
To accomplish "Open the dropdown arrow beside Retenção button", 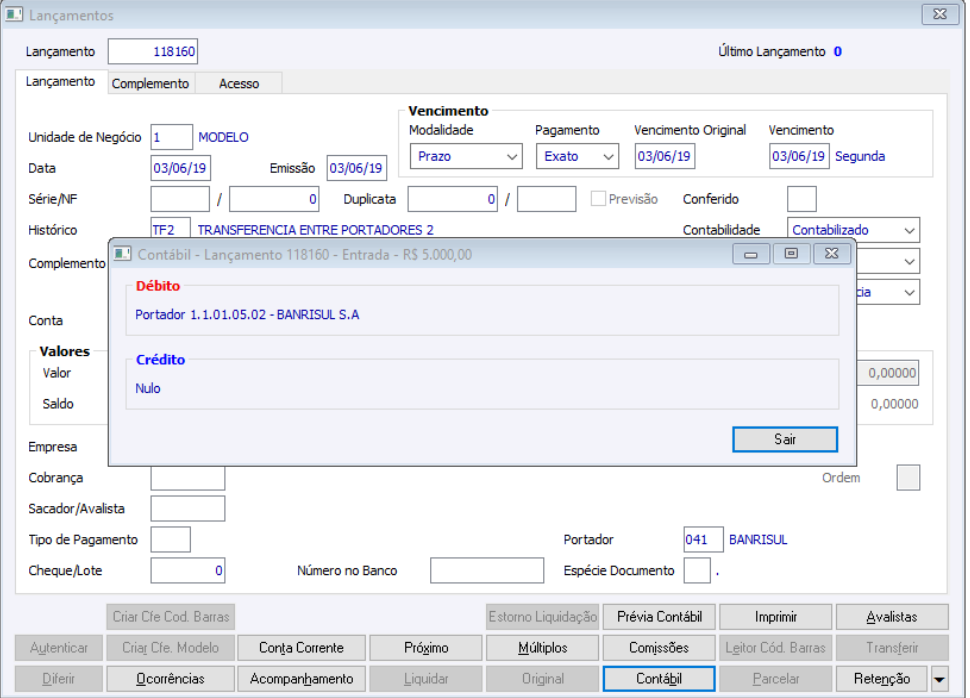I will [x=940, y=679].
